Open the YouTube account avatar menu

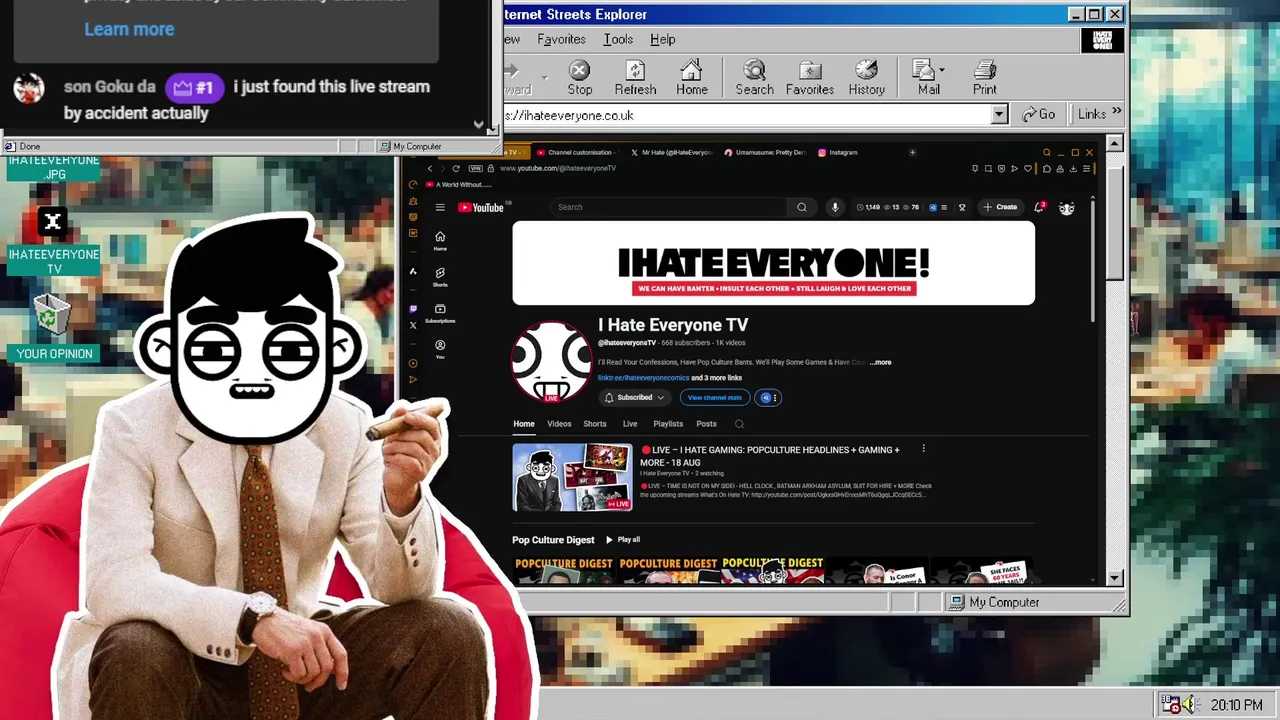pos(1067,208)
